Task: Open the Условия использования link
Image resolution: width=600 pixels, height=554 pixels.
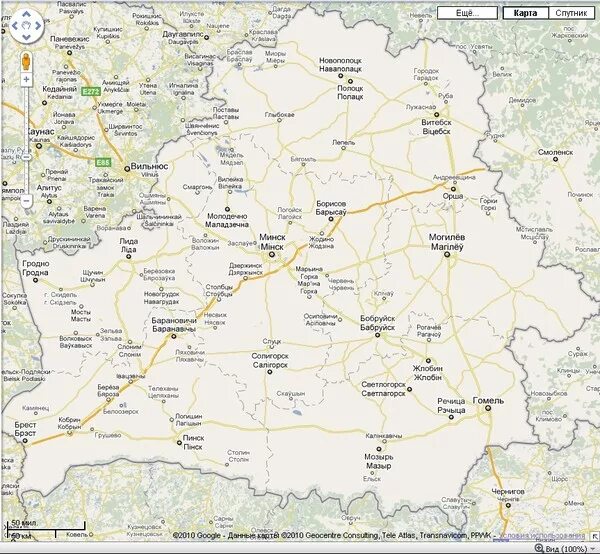Action: tap(541, 536)
